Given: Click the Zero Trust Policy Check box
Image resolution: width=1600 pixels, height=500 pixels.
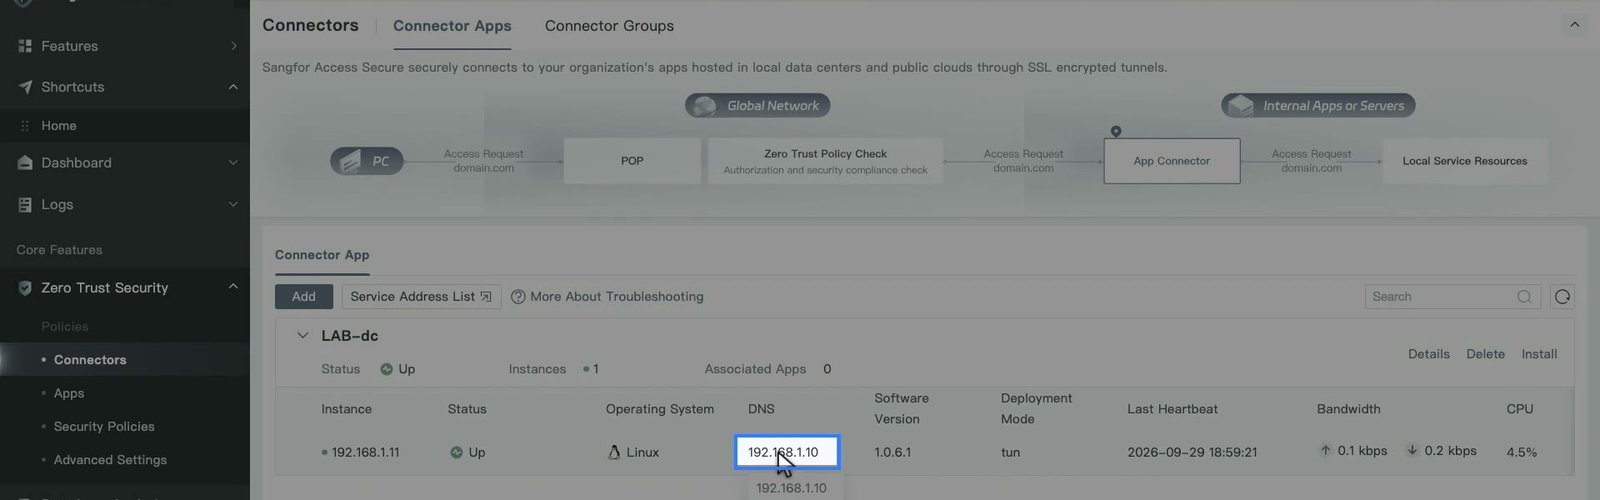Looking at the screenshot, I should point(825,161).
